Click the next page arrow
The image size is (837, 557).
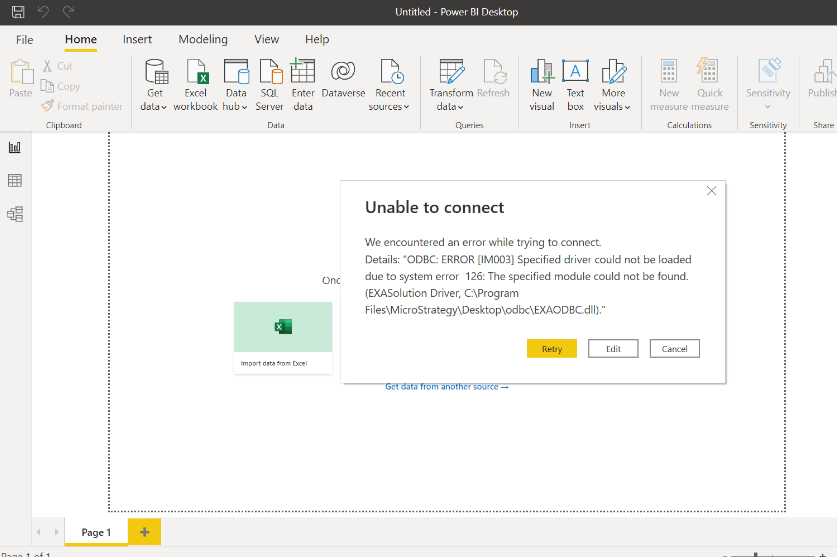(56, 532)
